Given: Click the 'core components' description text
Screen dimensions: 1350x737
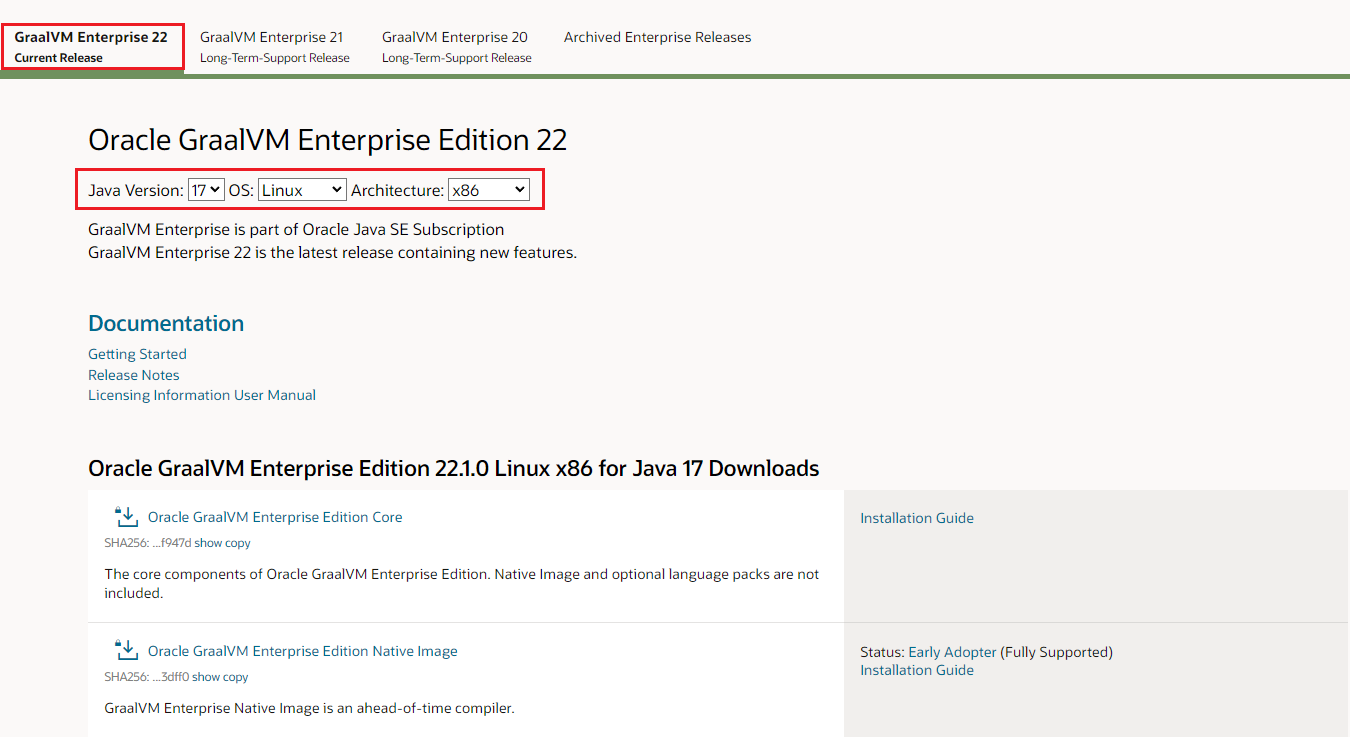Looking at the screenshot, I should click(x=462, y=584).
